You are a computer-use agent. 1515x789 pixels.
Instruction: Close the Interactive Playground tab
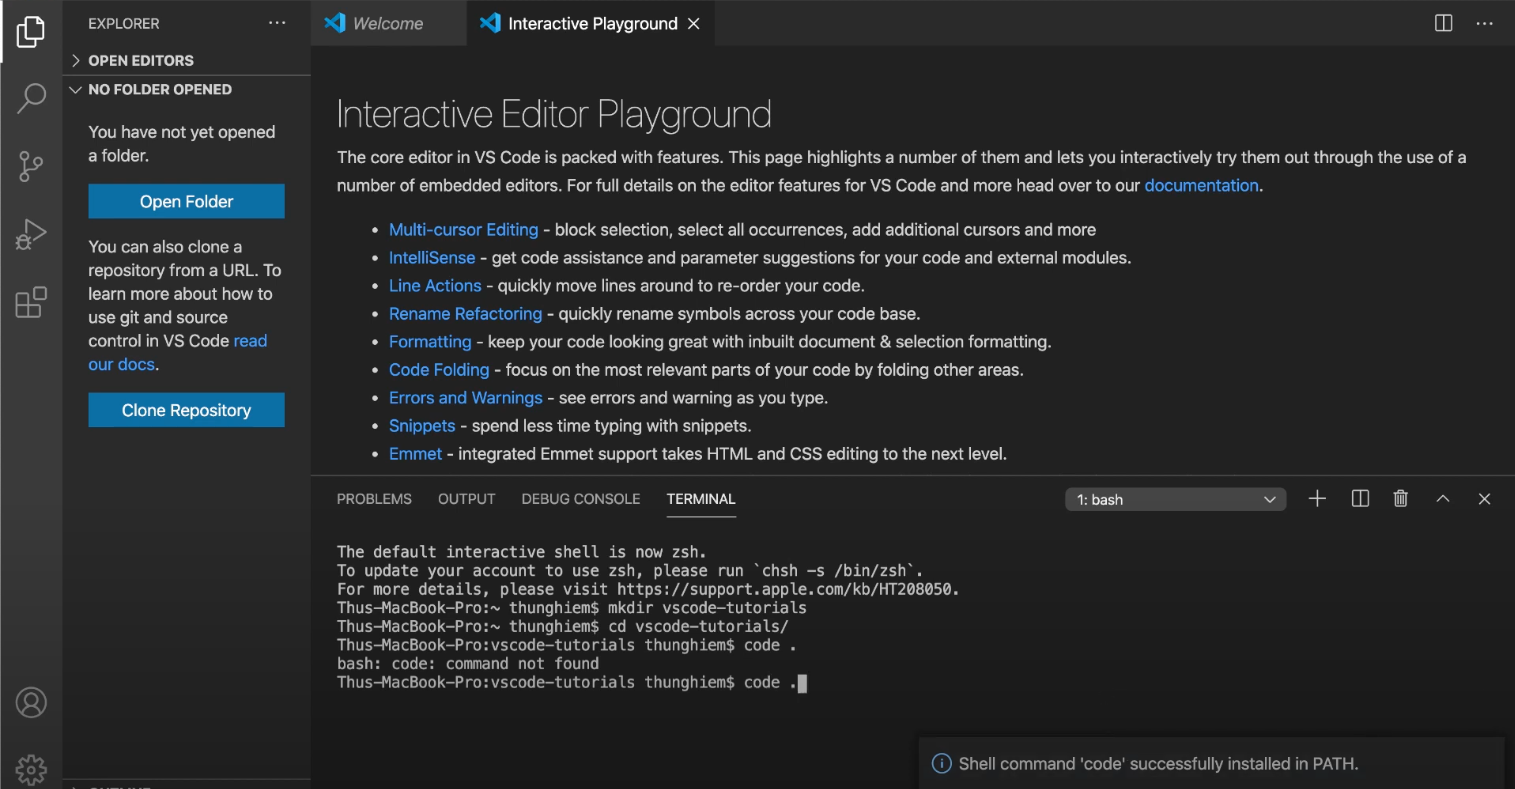pos(694,23)
